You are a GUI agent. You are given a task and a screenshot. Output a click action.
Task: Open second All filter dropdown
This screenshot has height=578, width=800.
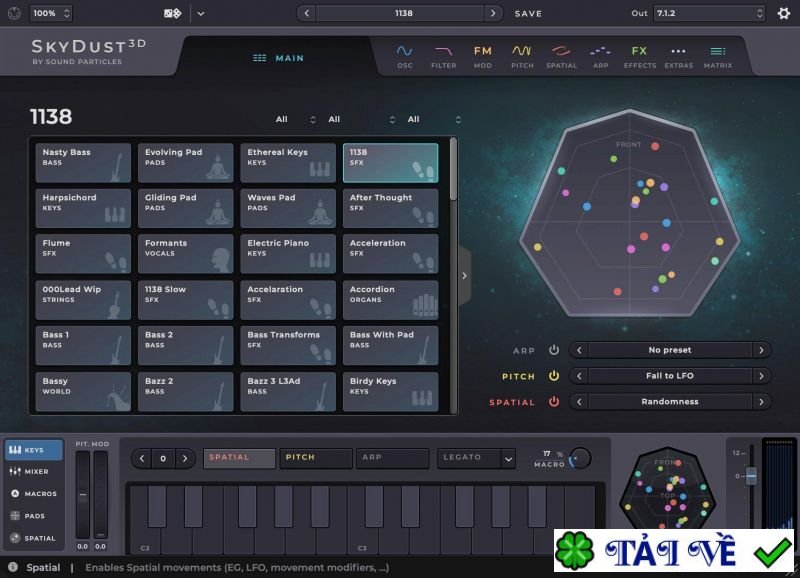coord(361,119)
